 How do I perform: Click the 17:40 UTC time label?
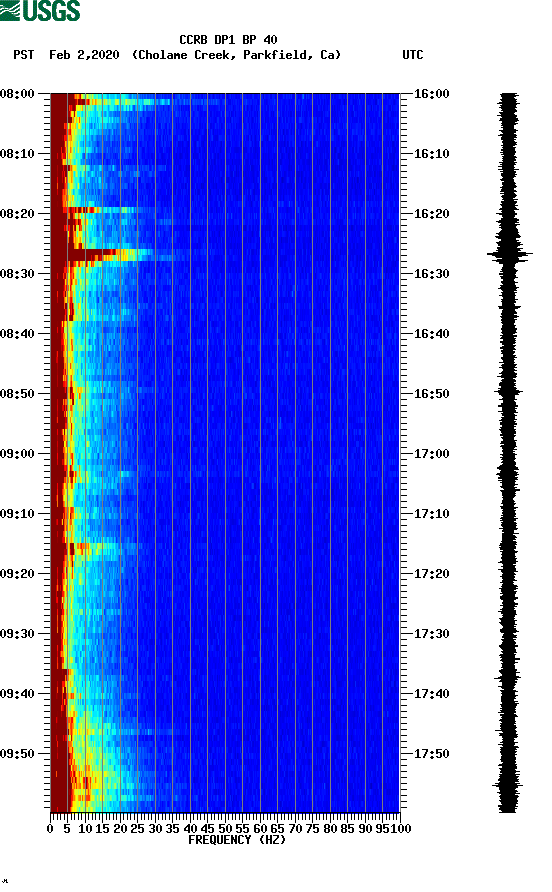(x=431, y=694)
